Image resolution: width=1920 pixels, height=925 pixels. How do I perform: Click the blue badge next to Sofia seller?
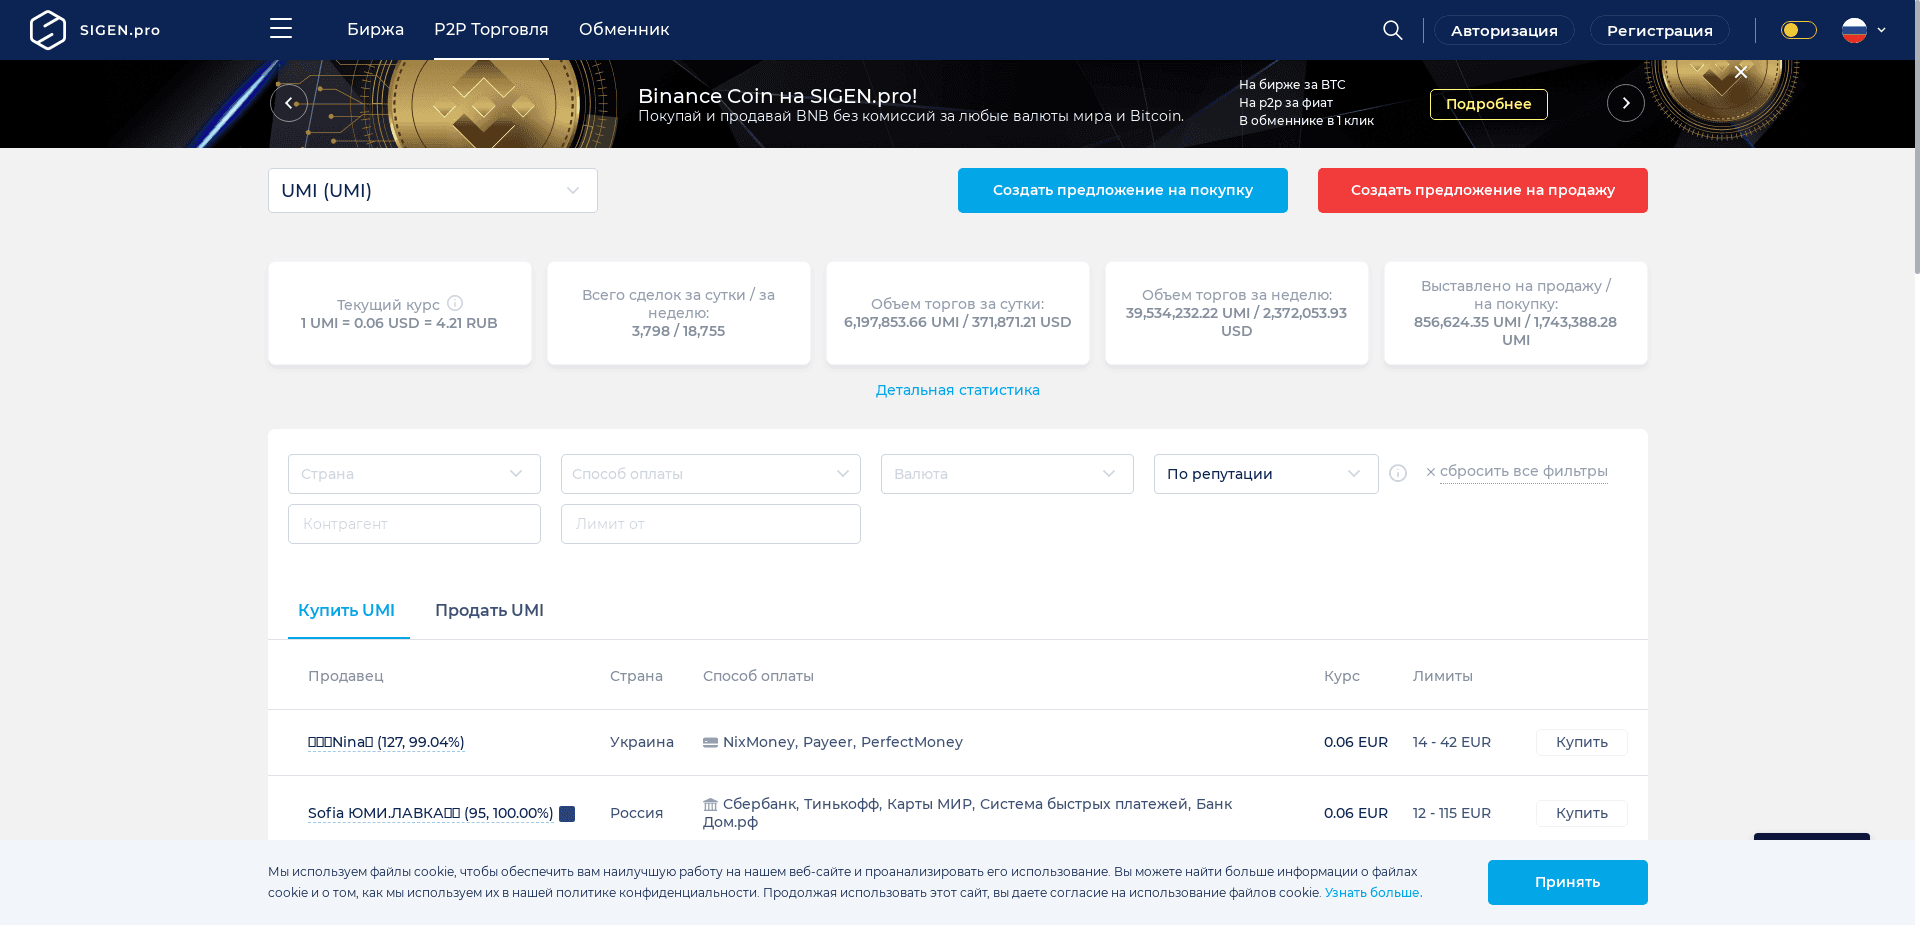(567, 814)
